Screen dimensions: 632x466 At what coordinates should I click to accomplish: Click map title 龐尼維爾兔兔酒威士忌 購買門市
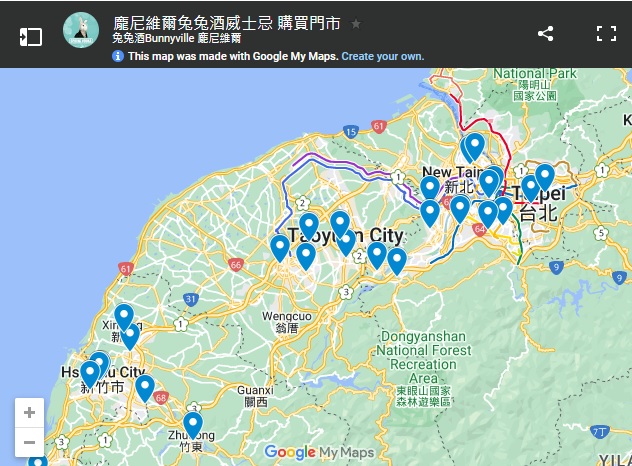pyautogui.click(x=227, y=23)
